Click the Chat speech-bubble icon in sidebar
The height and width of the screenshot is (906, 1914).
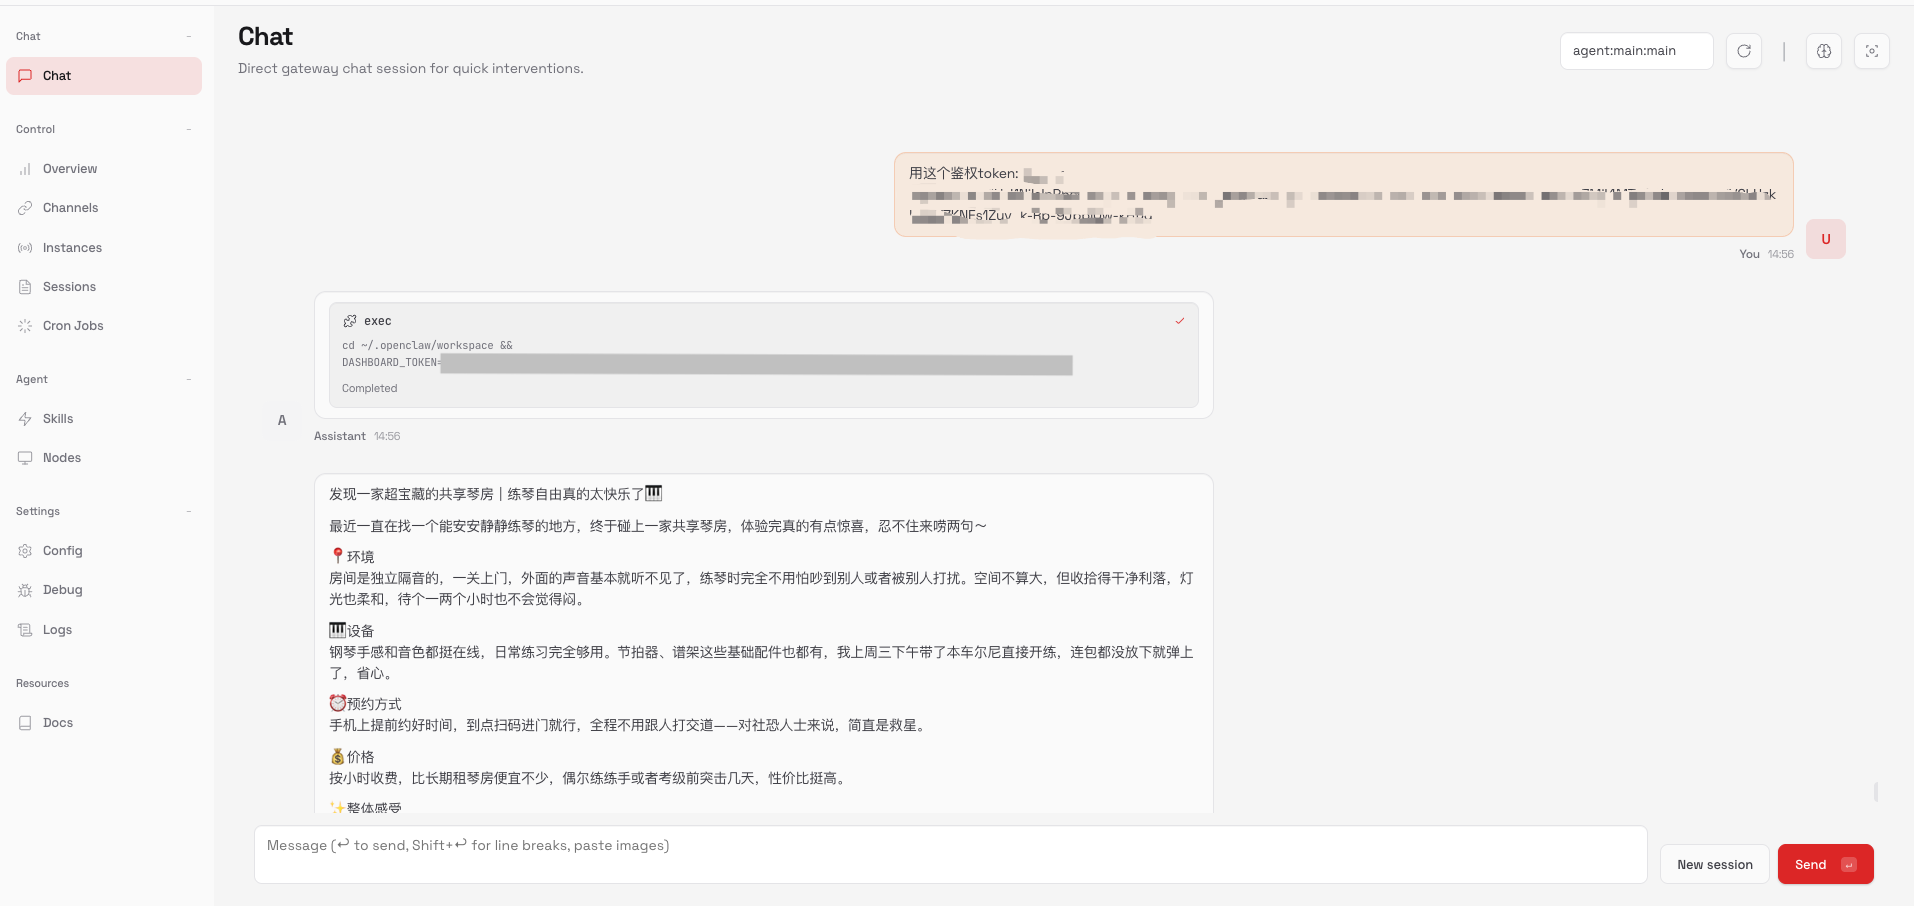coord(25,76)
